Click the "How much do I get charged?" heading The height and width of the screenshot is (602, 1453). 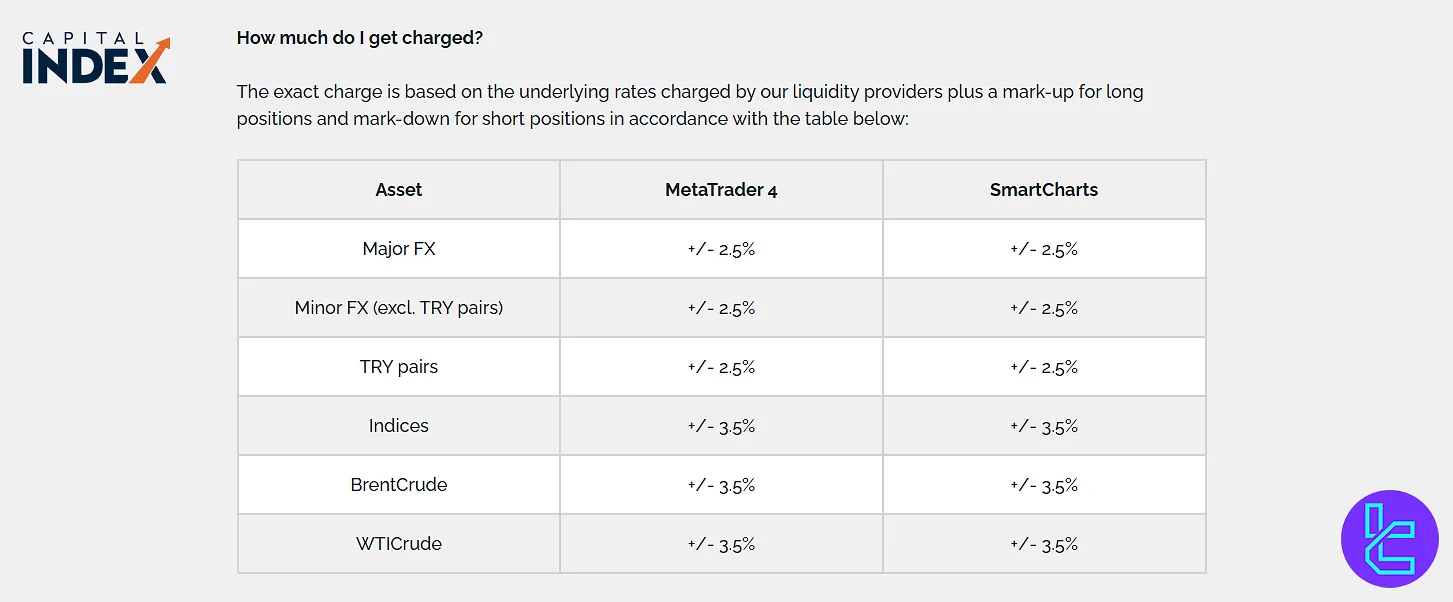tap(360, 38)
